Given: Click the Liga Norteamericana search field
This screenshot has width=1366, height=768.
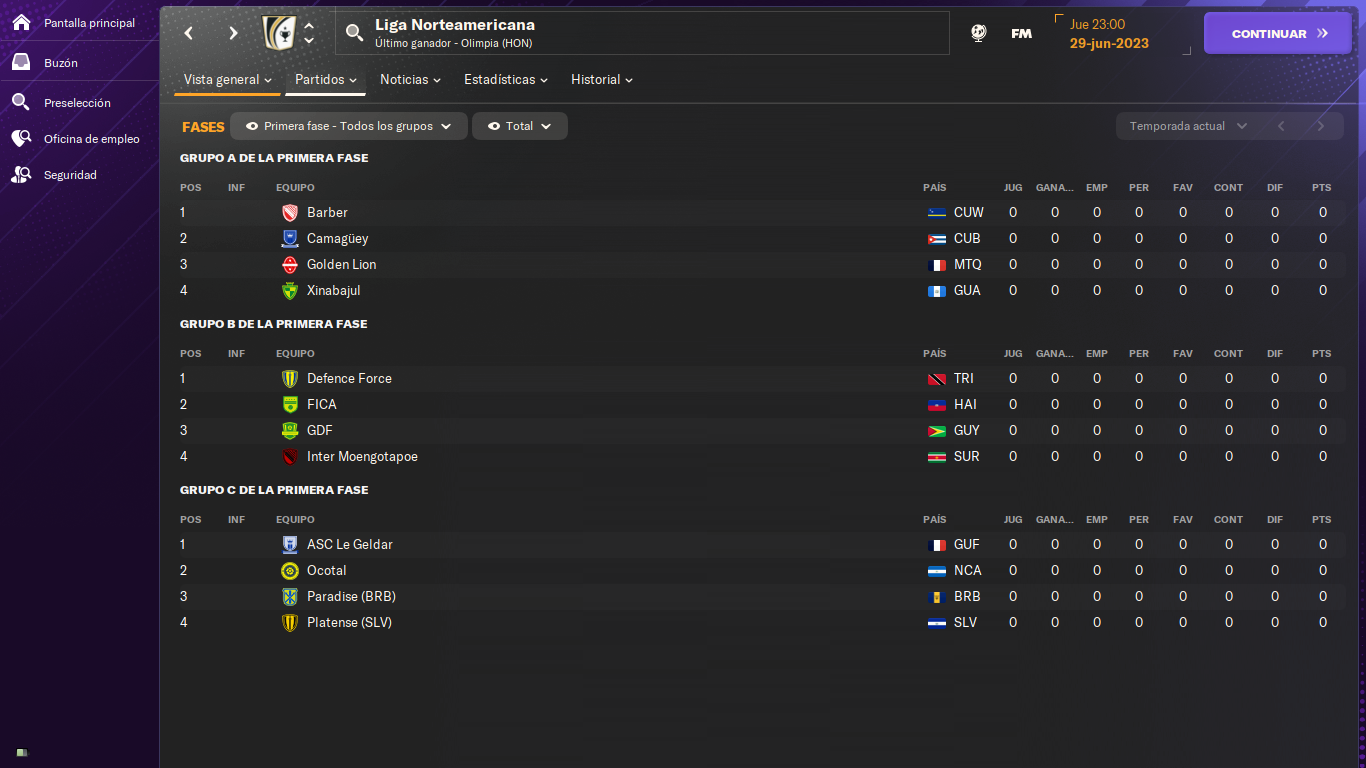Looking at the screenshot, I should click(642, 33).
